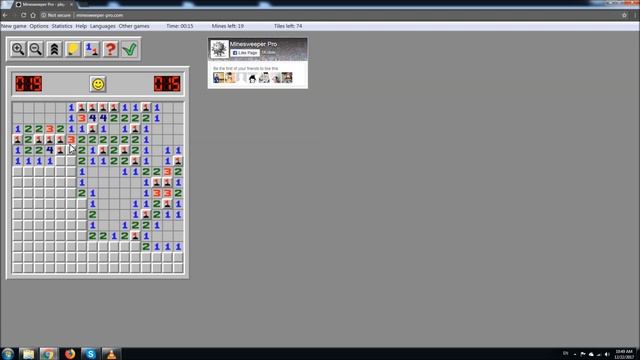Launch Firefox from the taskbar
The height and width of the screenshot is (360, 640).
[70, 354]
